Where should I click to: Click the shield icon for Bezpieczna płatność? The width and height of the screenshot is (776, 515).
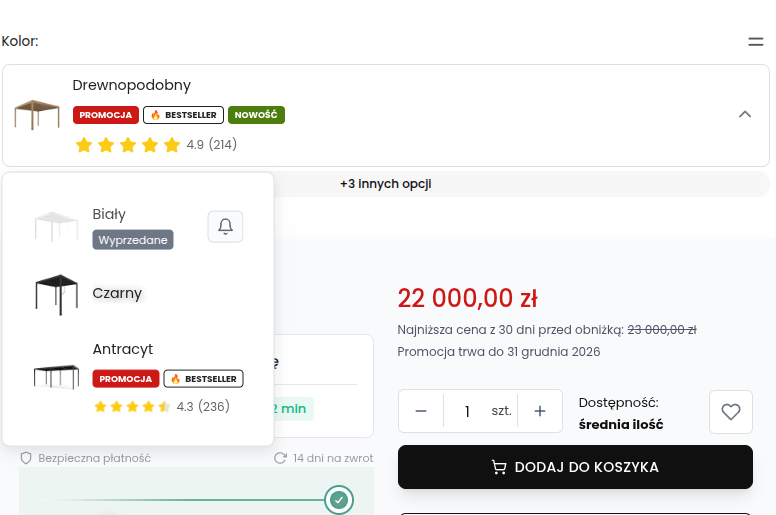26,458
